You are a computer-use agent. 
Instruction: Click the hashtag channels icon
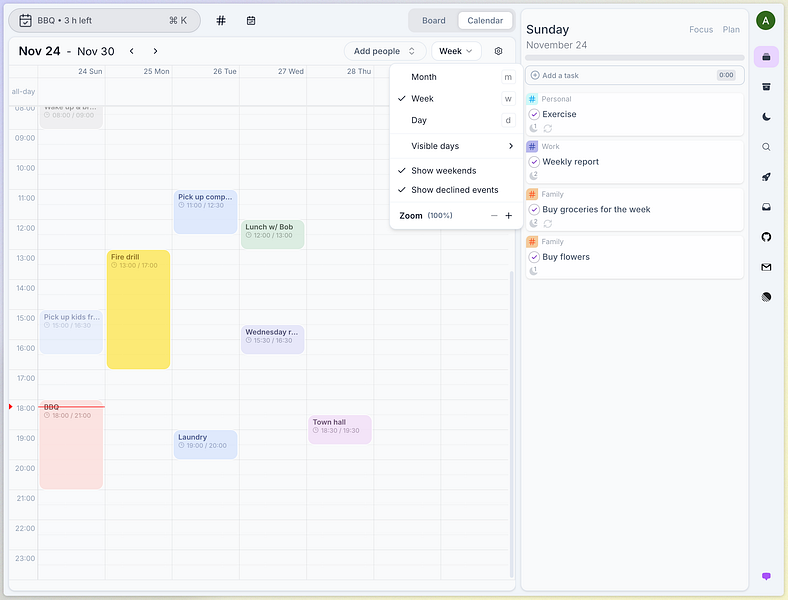[221, 21]
